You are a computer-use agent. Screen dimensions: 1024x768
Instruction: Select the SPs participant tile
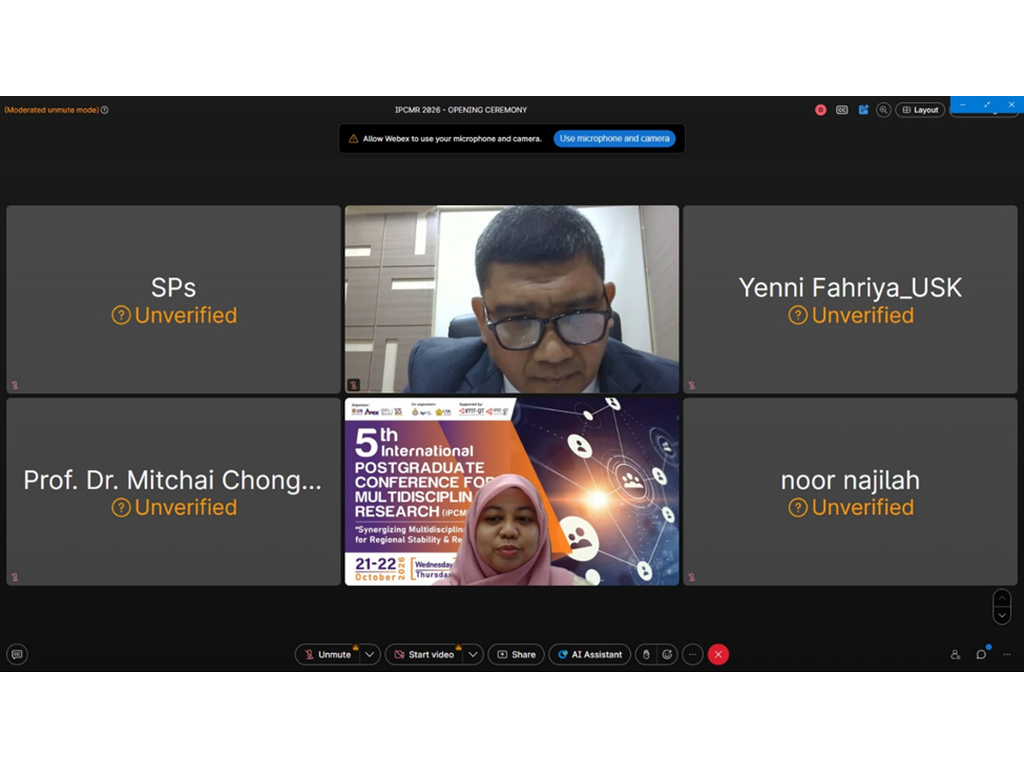click(x=174, y=300)
